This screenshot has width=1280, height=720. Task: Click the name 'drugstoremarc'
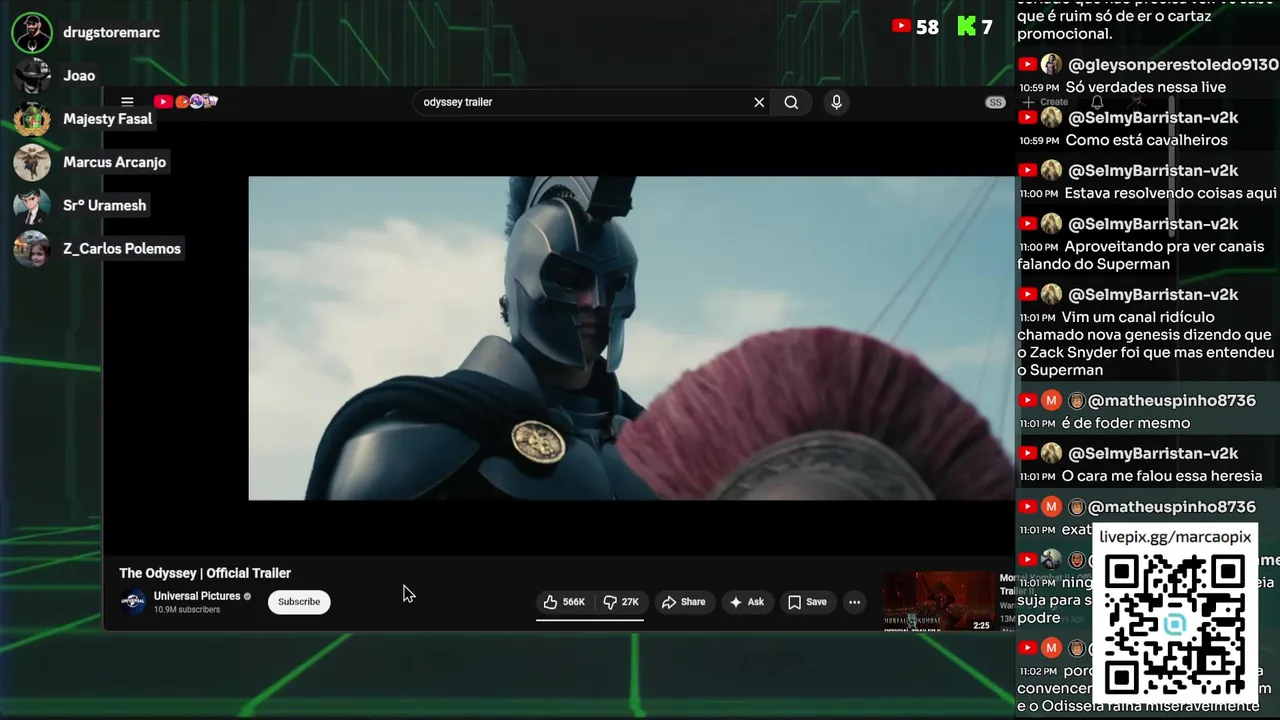111,33
